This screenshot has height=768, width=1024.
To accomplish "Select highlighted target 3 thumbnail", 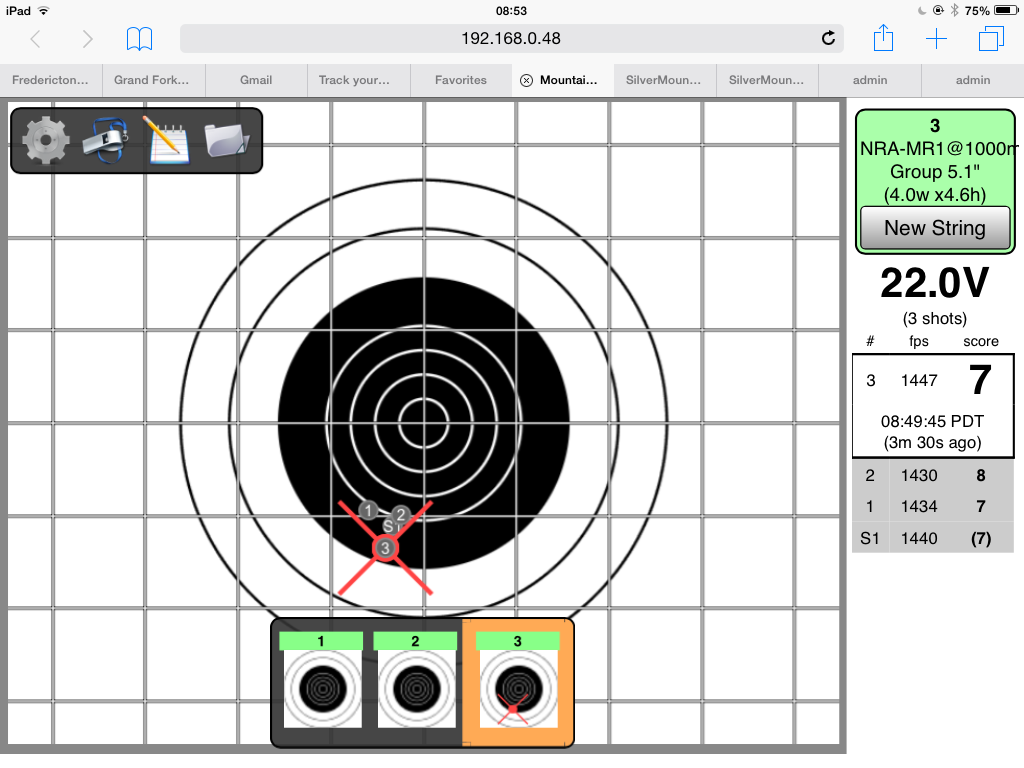I will click(517, 682).
